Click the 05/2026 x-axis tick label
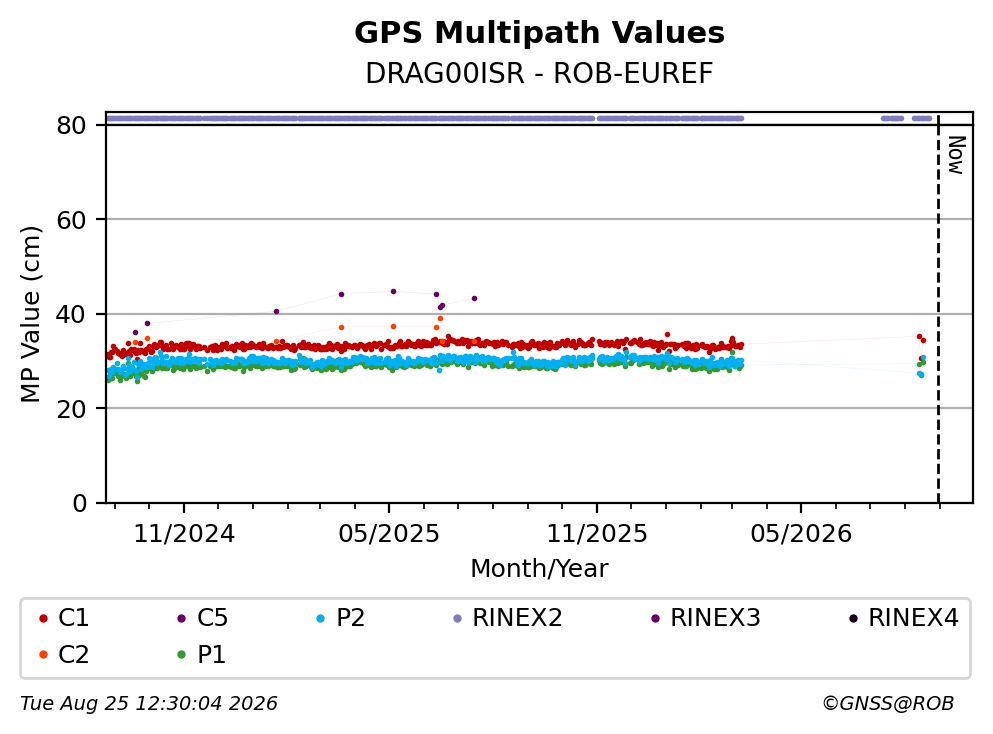993x734 pixels. [x=801, y=534]
